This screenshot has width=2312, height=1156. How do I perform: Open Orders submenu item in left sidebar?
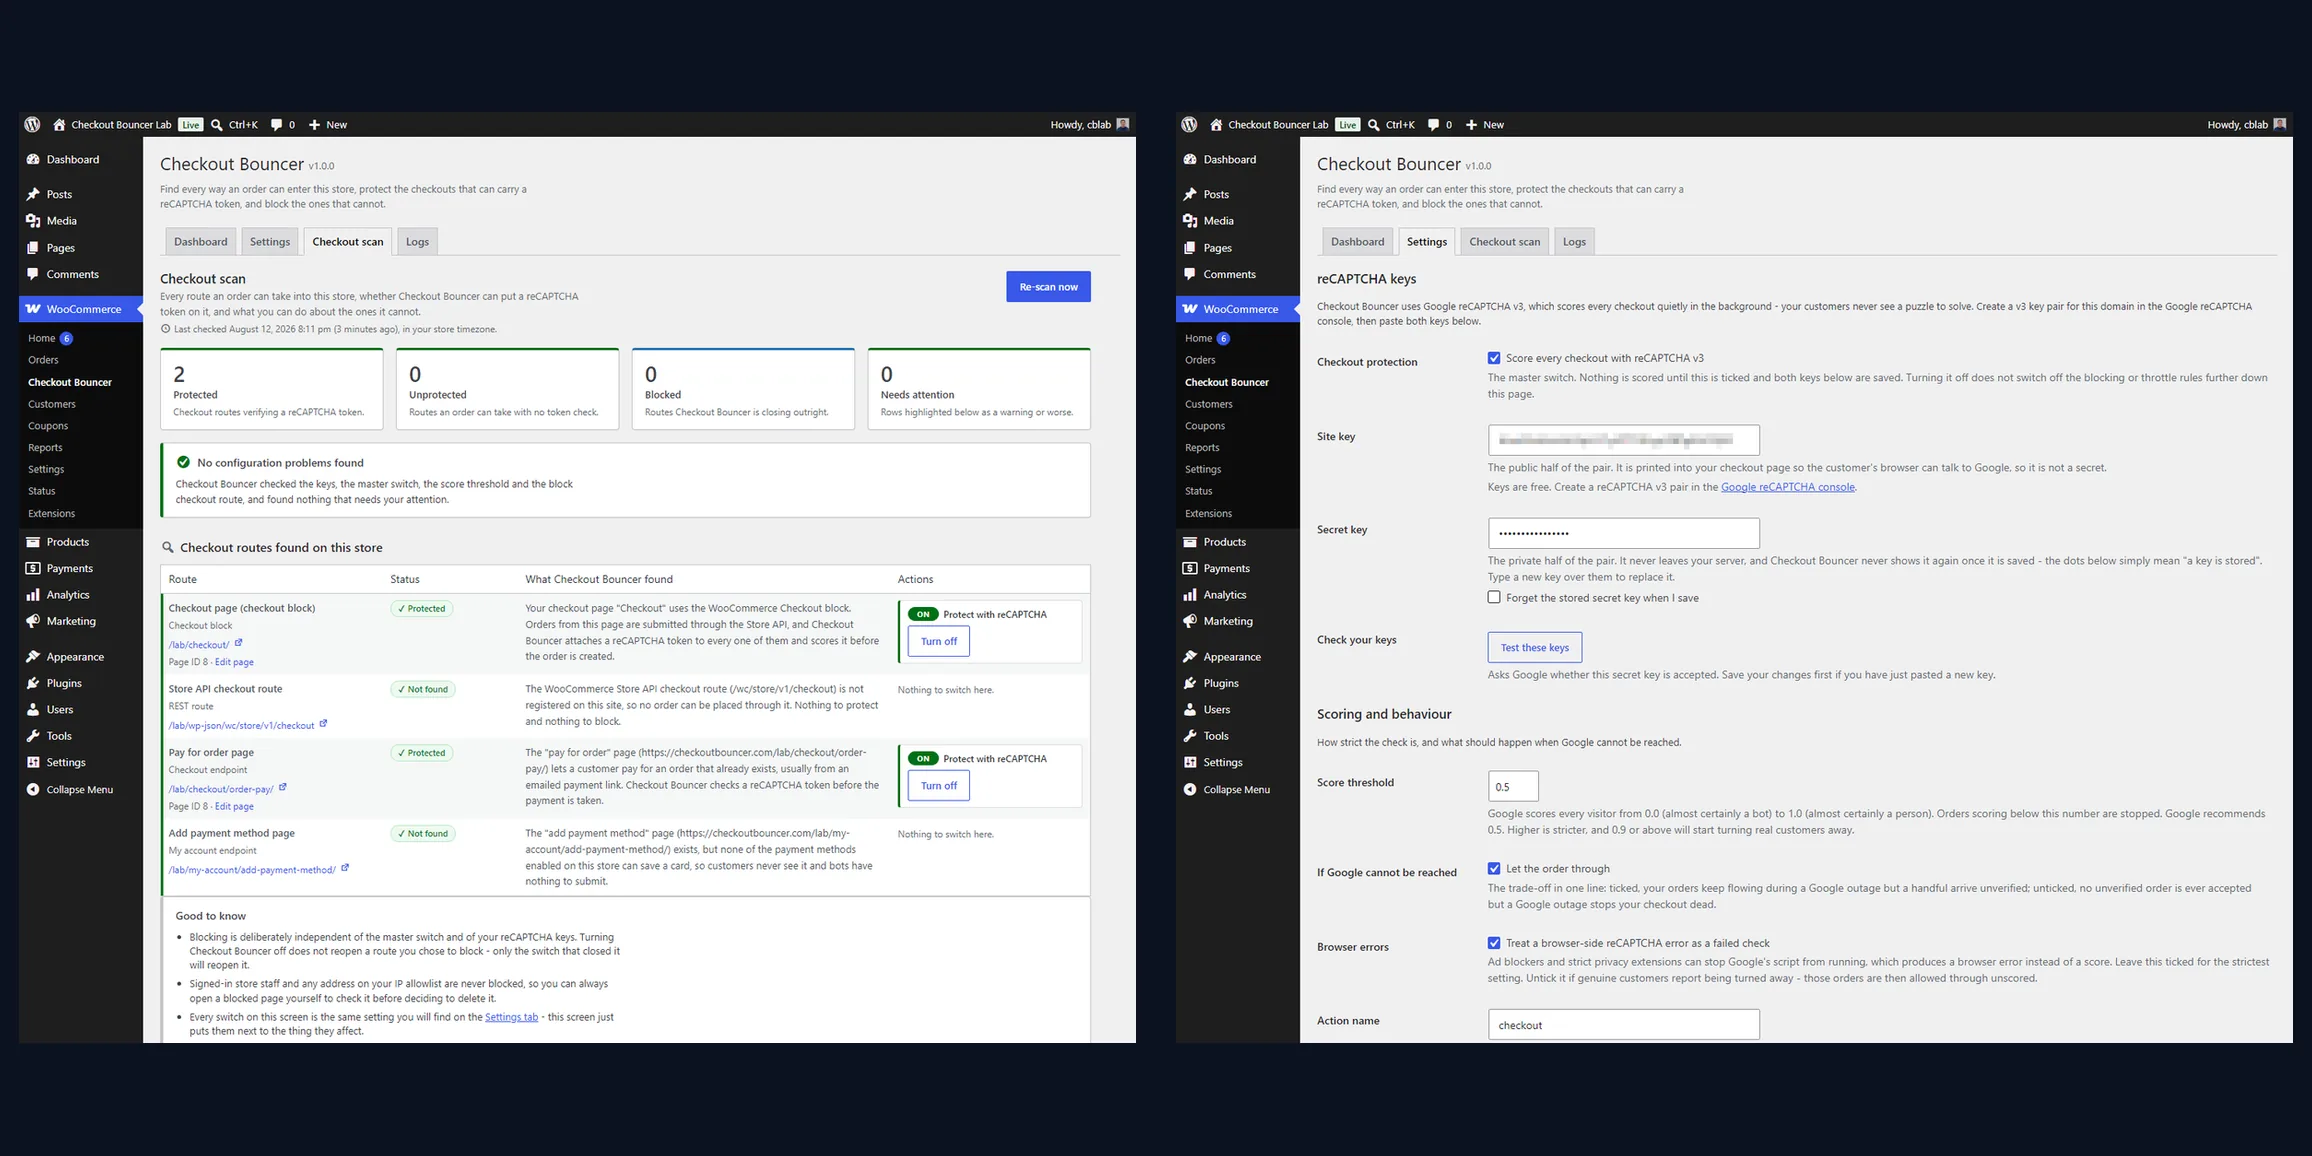[43, 360]
